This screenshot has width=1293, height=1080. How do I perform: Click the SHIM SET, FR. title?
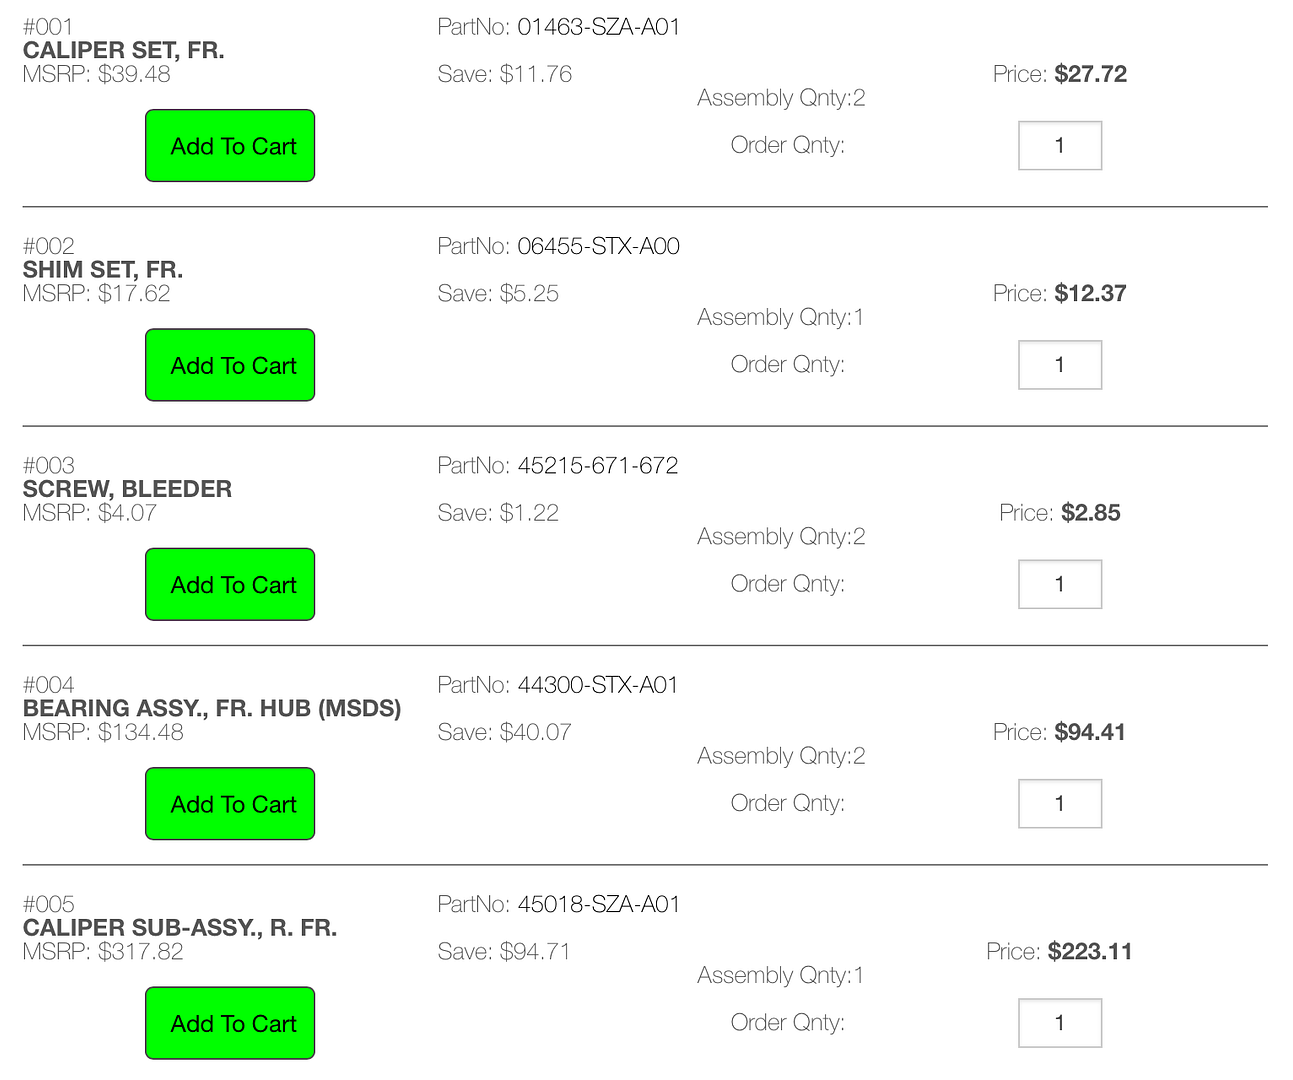point(103,269)
